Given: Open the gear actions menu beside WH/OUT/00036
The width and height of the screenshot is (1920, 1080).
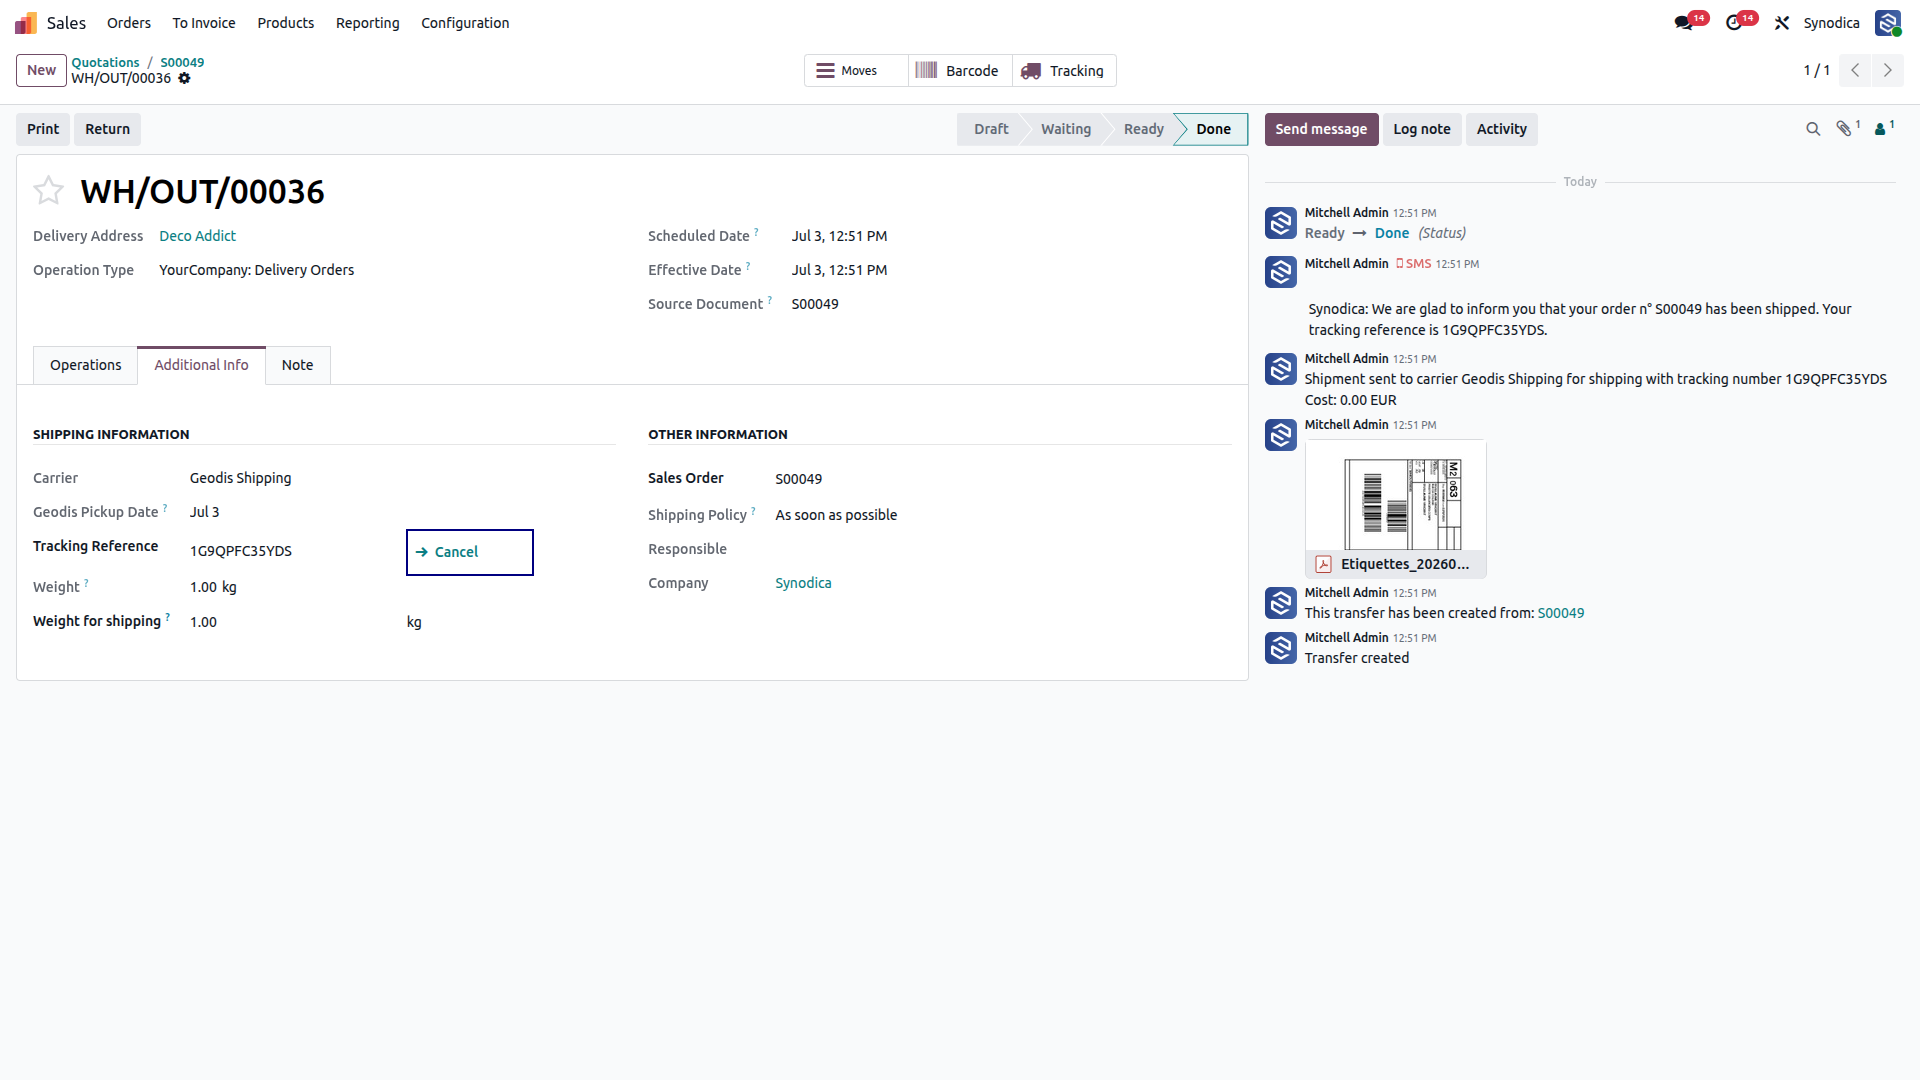Looking at the screenshot, I should 184,79.
